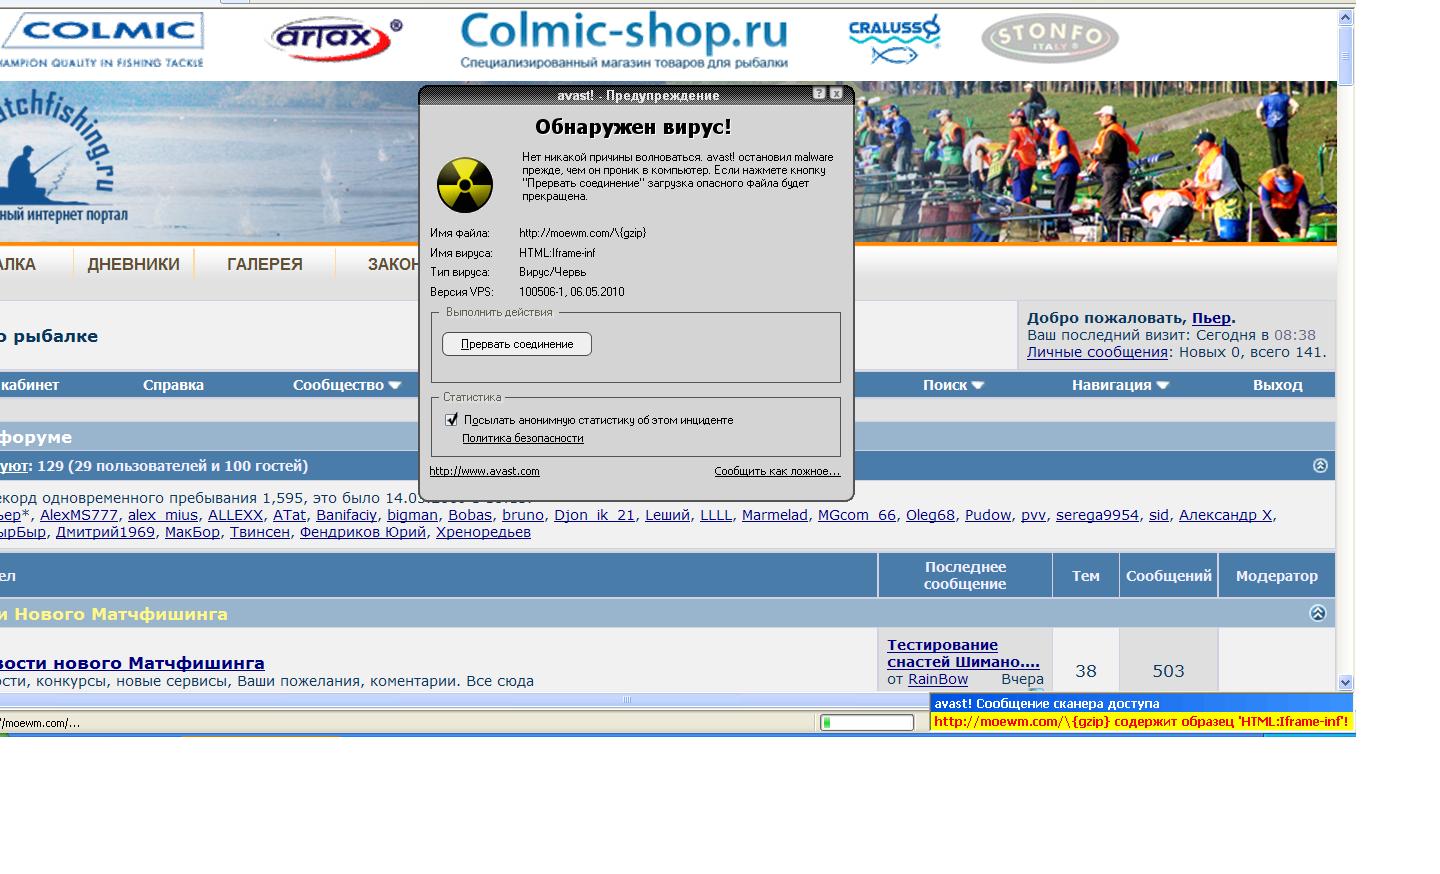Click the Прервать соединение button
This screenshot has height=874, width=1440.
517,344
